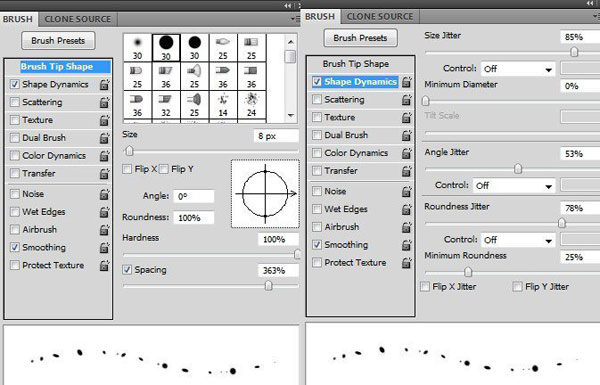Click Smoothing lock icon in right panel
Viewport: 600px width, 385px height.
[407, 245]
